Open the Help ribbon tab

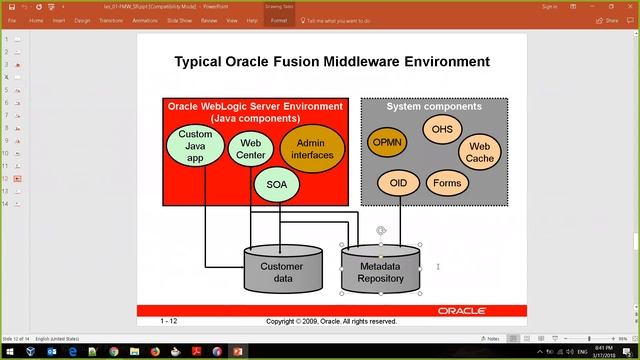coord(252,20)
